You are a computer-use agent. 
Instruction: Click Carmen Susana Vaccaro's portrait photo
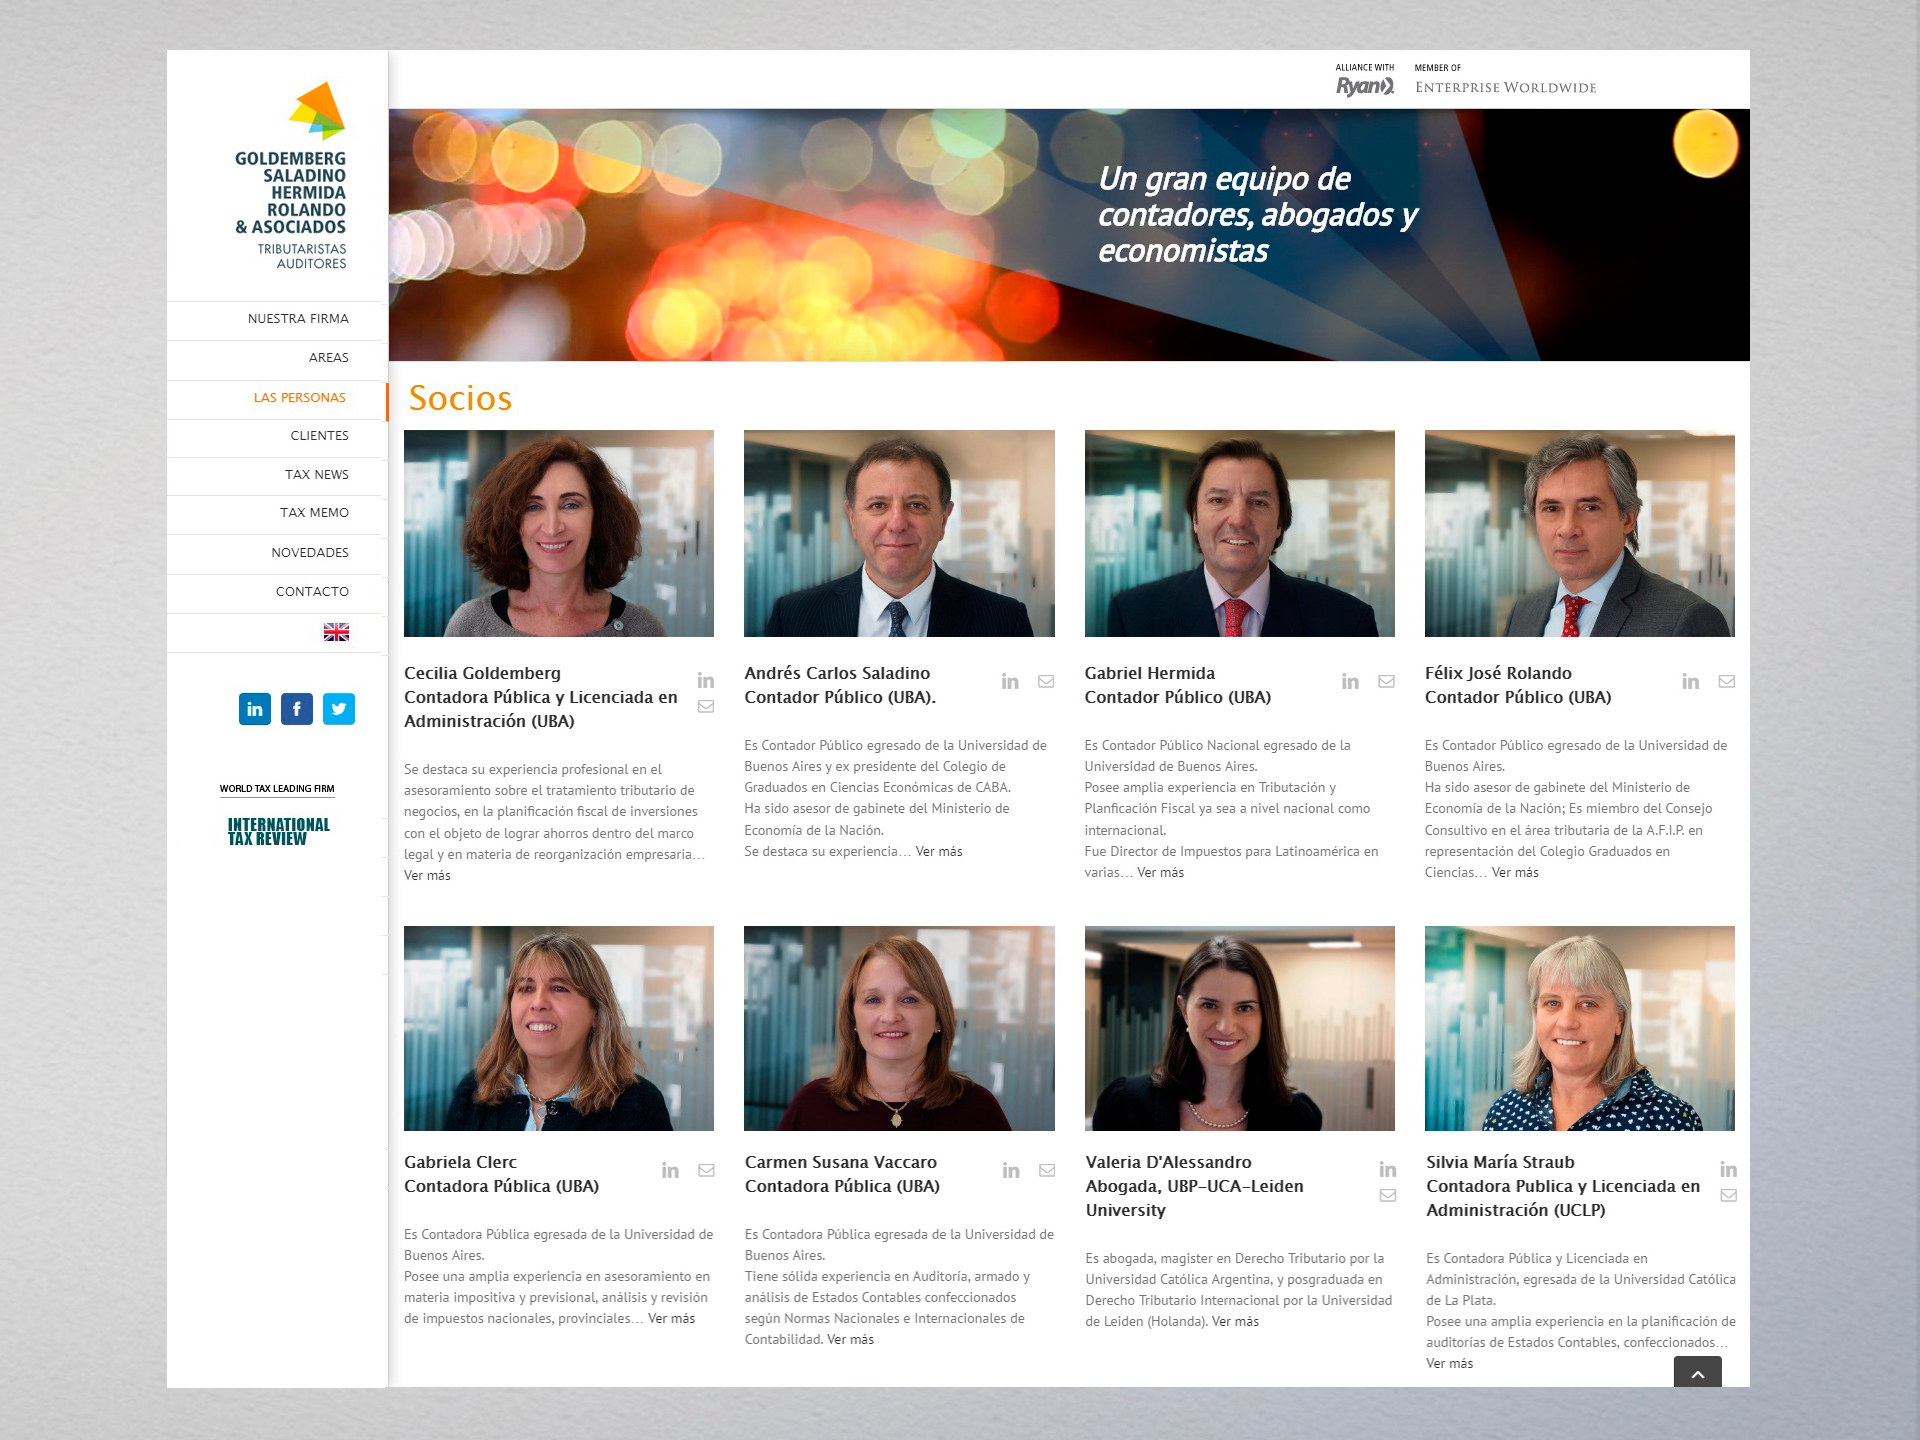click(899, 1028)
